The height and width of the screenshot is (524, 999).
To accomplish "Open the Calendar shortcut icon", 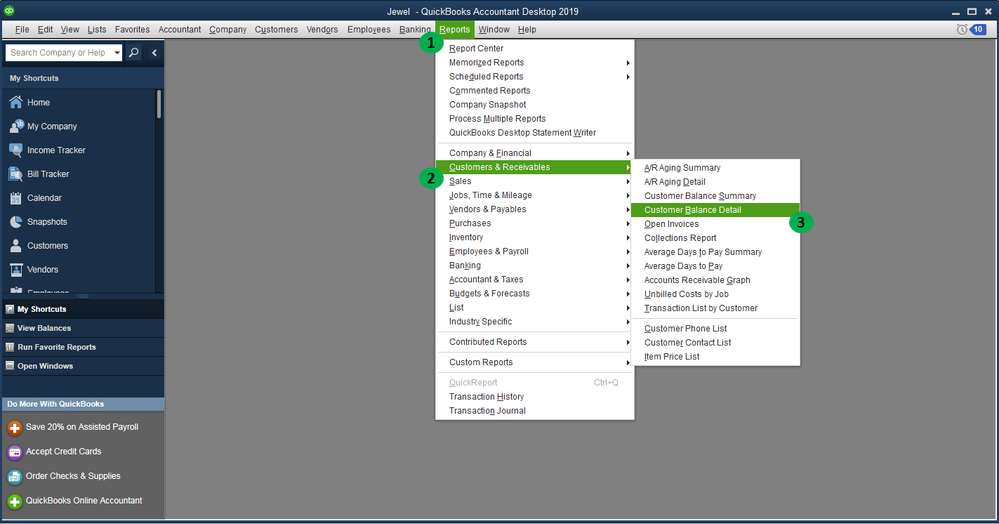I will pos(16,198).
